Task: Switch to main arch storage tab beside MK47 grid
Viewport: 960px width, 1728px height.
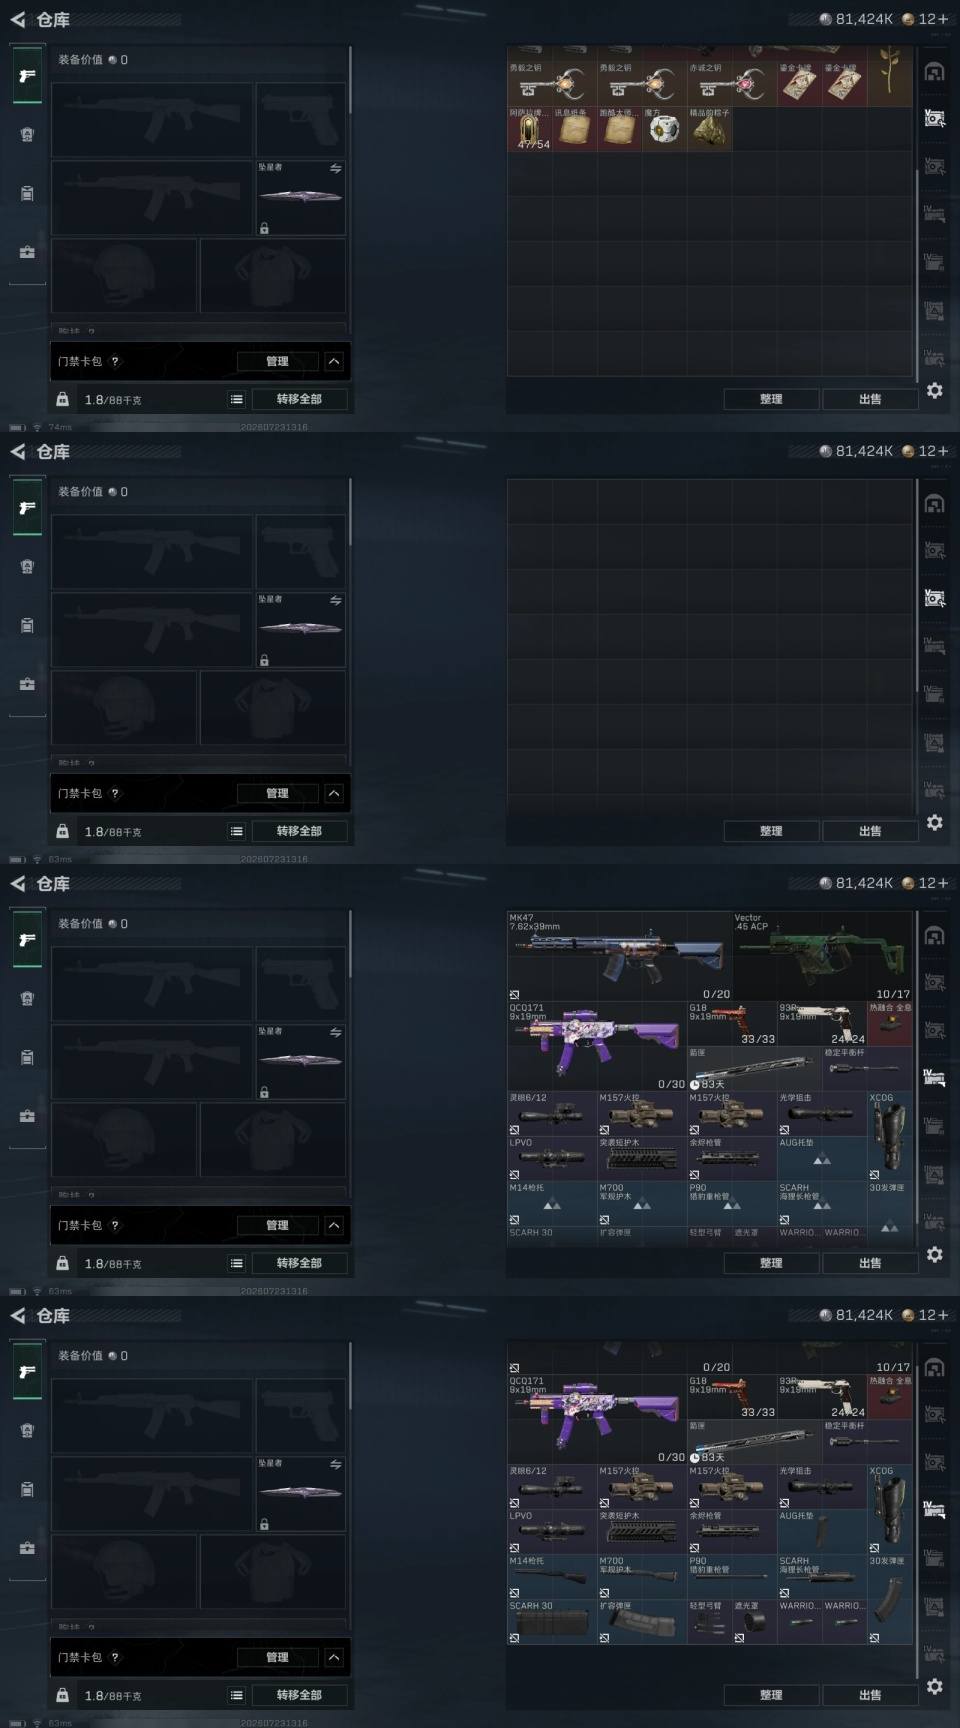Action: (934, 935)
